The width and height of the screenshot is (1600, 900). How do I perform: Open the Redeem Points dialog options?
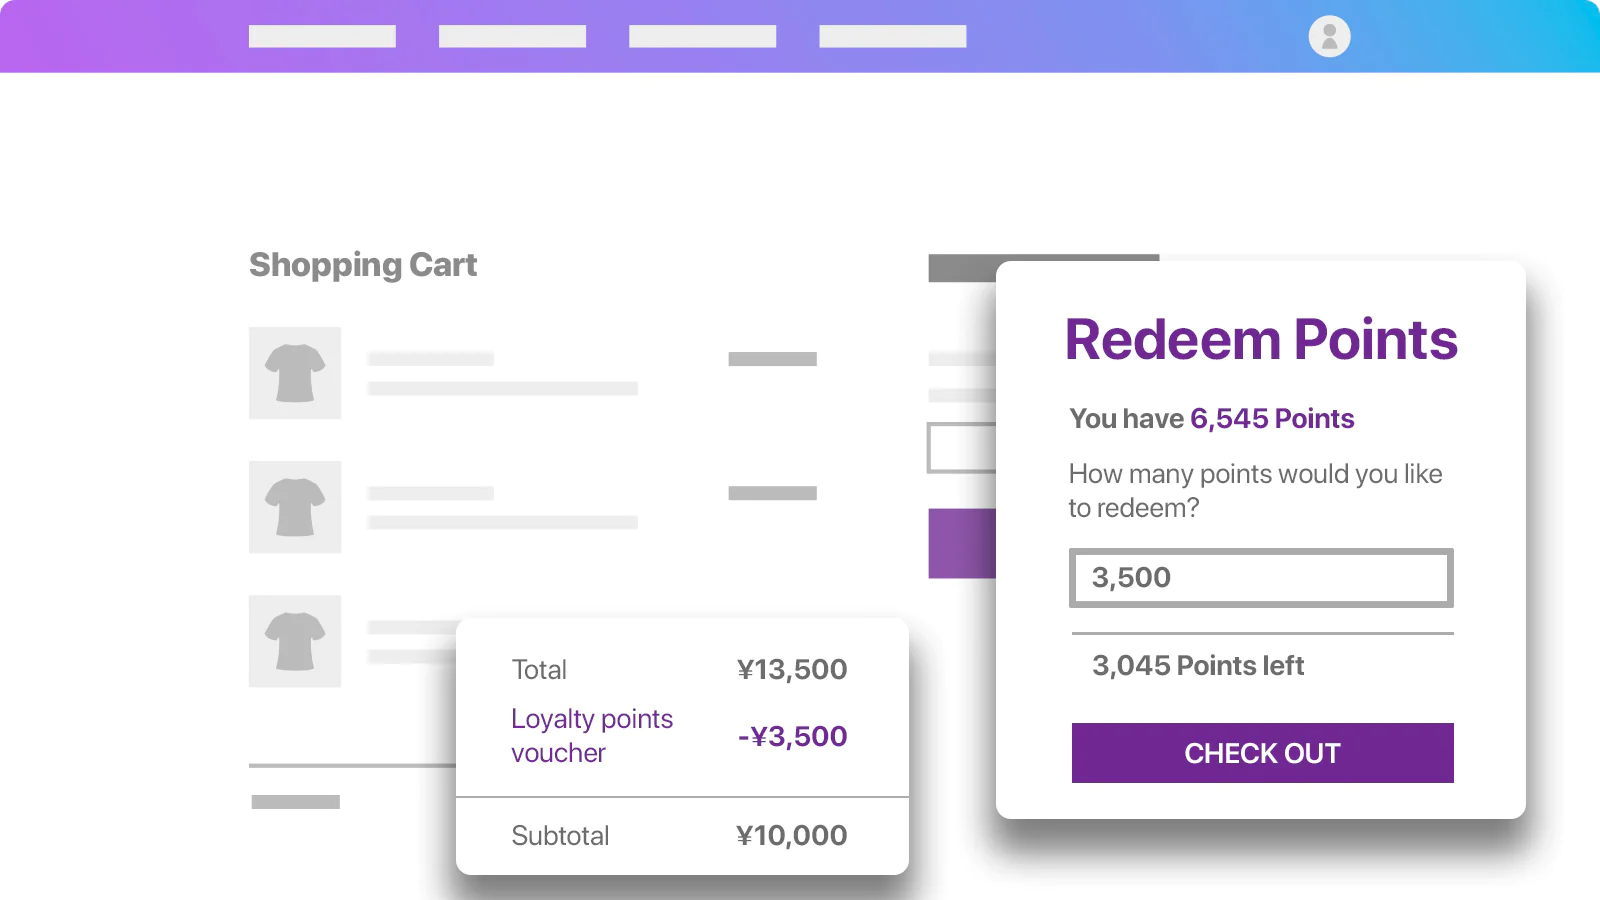[1261, 340]
